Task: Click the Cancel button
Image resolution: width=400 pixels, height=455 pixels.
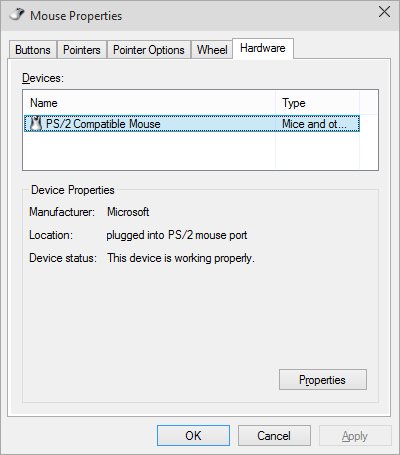Action: 274,435
